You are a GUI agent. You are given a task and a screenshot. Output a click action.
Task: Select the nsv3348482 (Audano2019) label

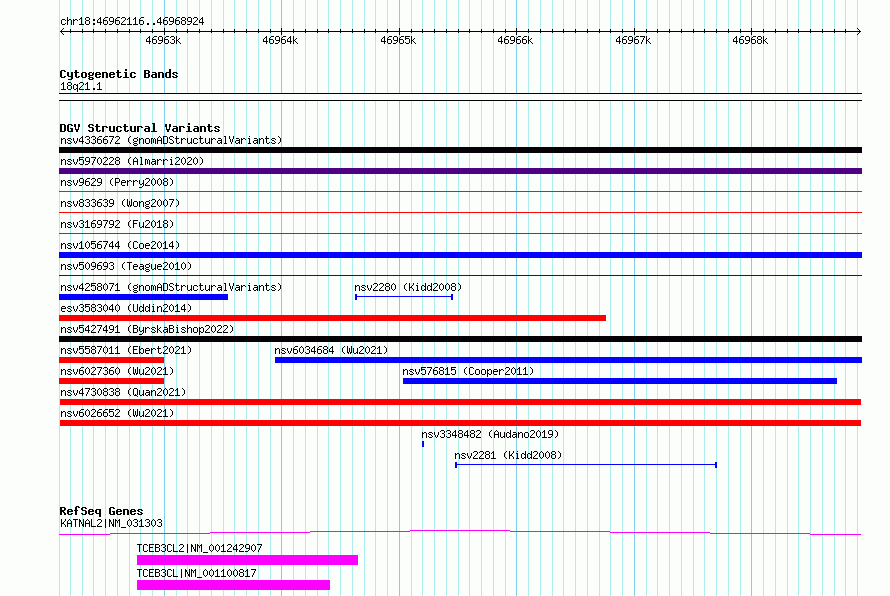[x=490, y=434]
